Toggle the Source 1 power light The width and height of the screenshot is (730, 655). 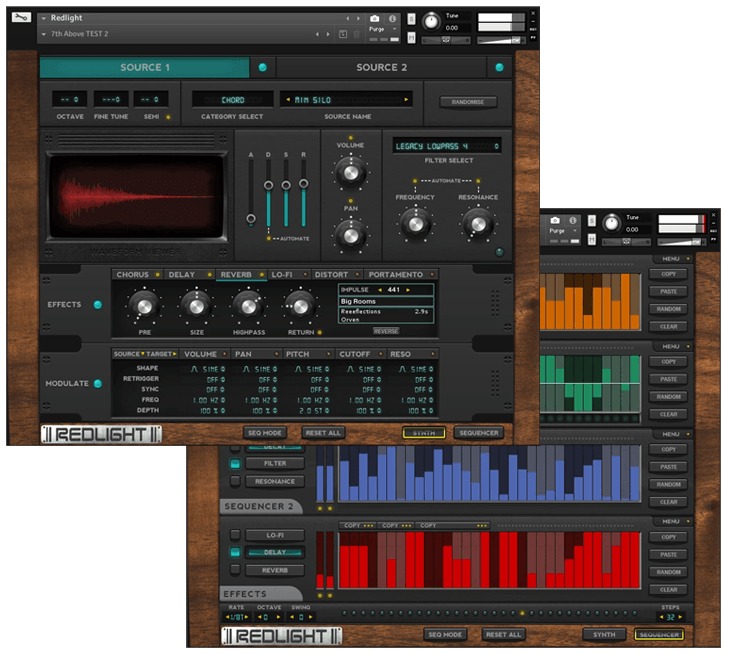263,68
